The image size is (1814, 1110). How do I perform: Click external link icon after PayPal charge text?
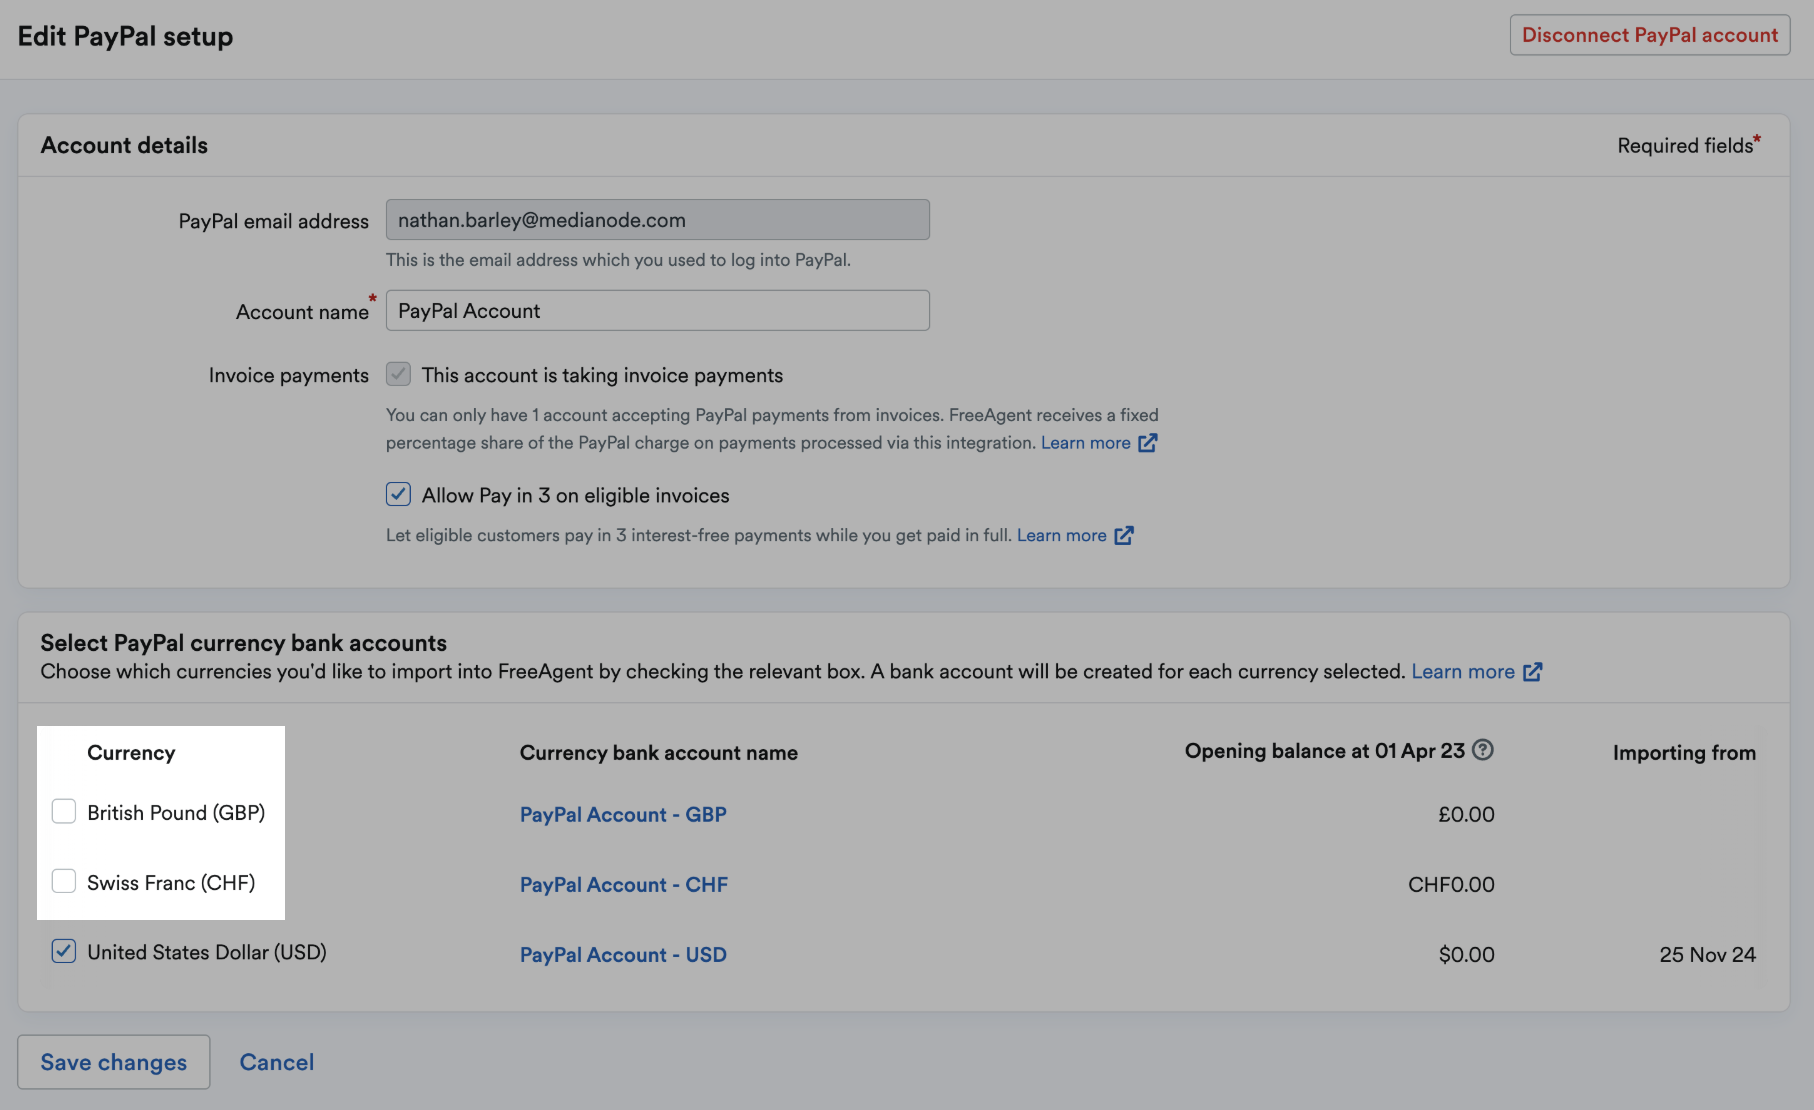tap(1148, 443)
